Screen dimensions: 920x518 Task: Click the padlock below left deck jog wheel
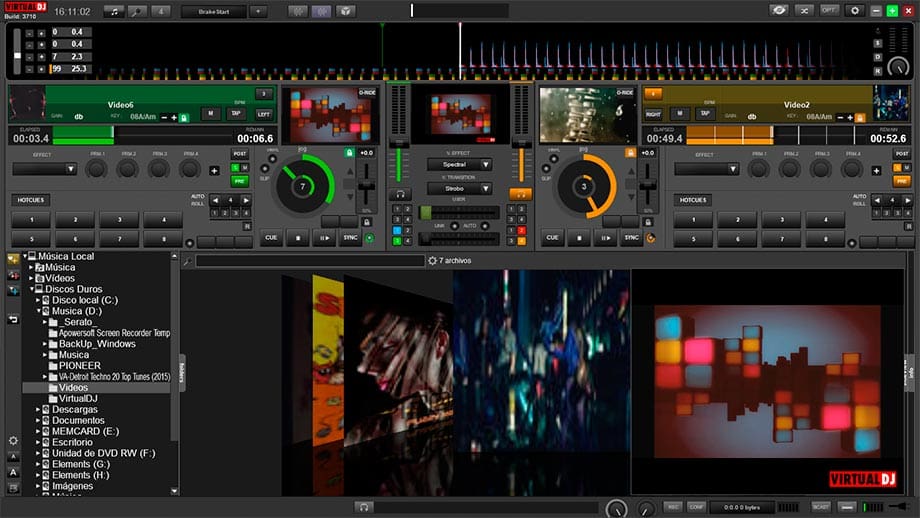[x=367, y=222]
